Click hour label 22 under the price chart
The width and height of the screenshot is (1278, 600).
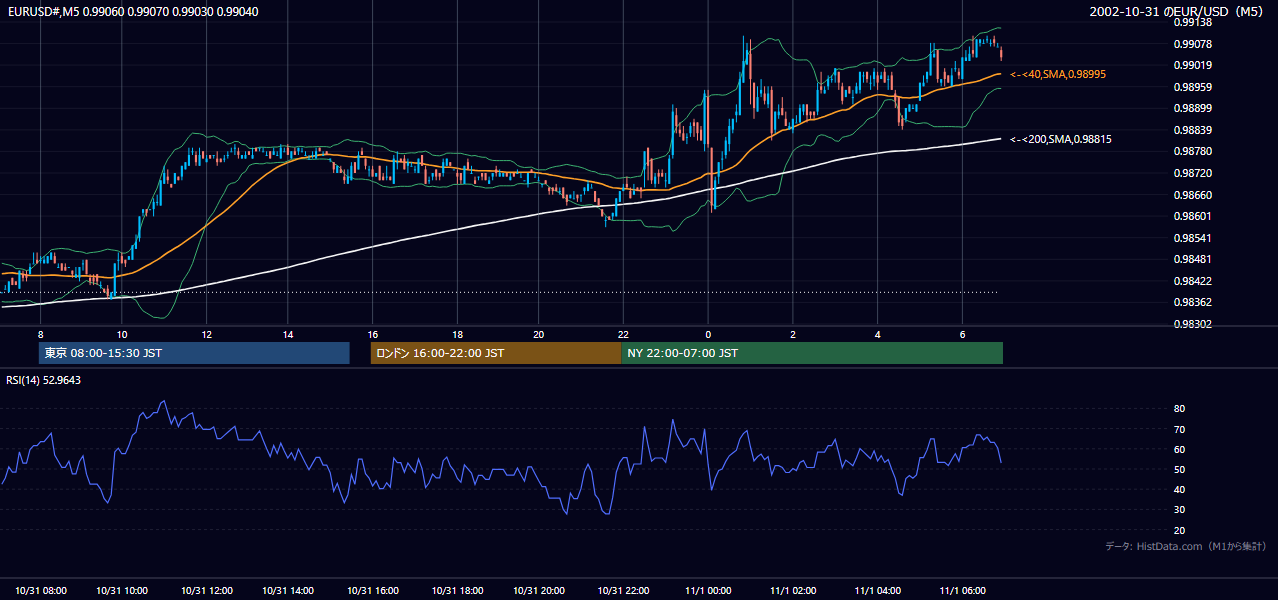pos(623,334)
